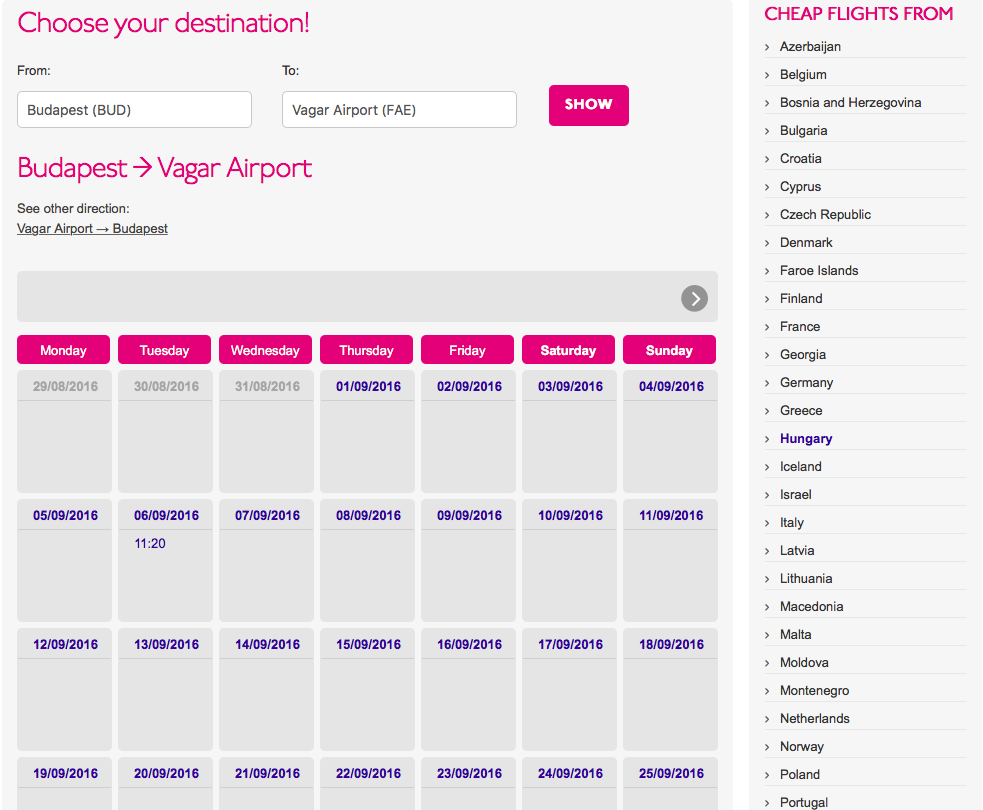983x810 pixels.
Task: Select Norway from the sidebar
Action: (801, 747)
